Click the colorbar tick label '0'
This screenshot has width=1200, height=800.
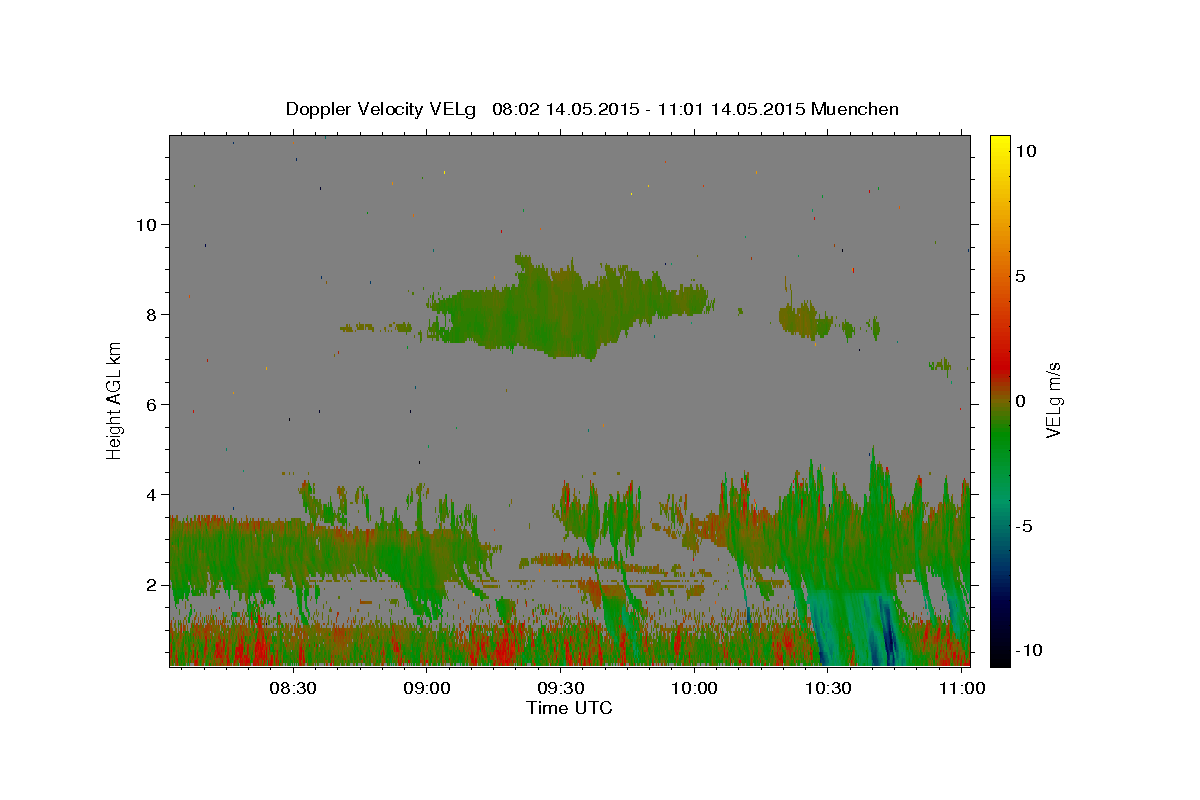[x=1020, y=401]
